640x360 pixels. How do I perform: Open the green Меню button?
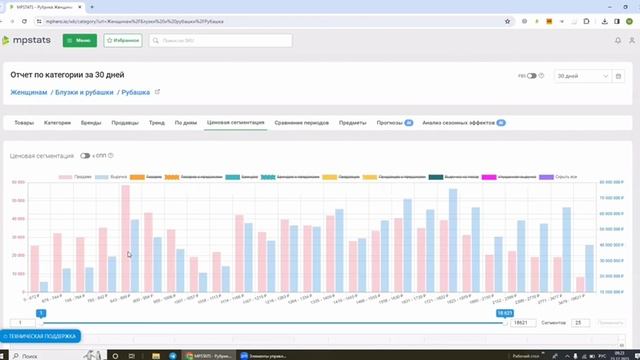(x=80, y=40)
